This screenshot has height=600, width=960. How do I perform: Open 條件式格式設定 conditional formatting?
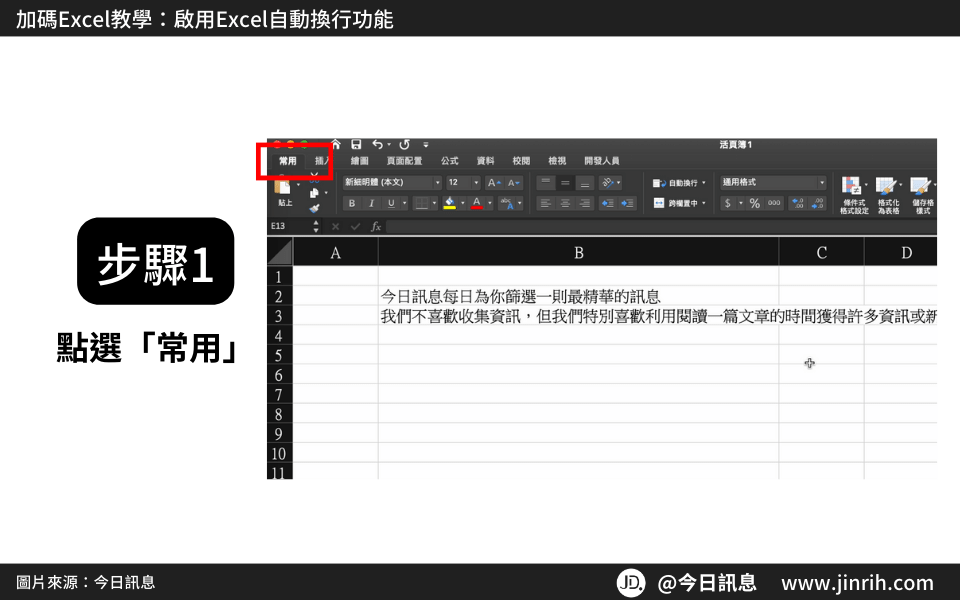[x=853, y=195]
